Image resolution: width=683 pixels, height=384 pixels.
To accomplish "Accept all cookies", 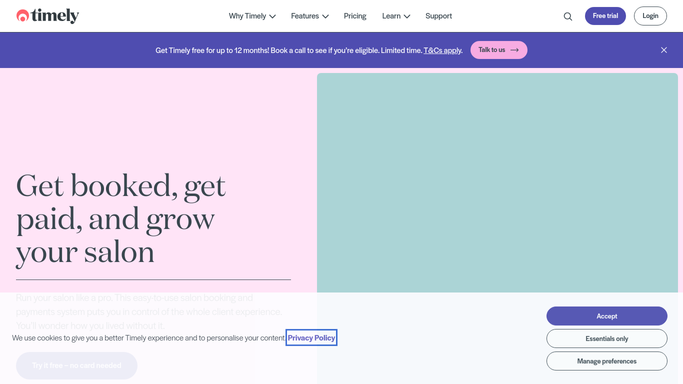I will coord(607,316).
